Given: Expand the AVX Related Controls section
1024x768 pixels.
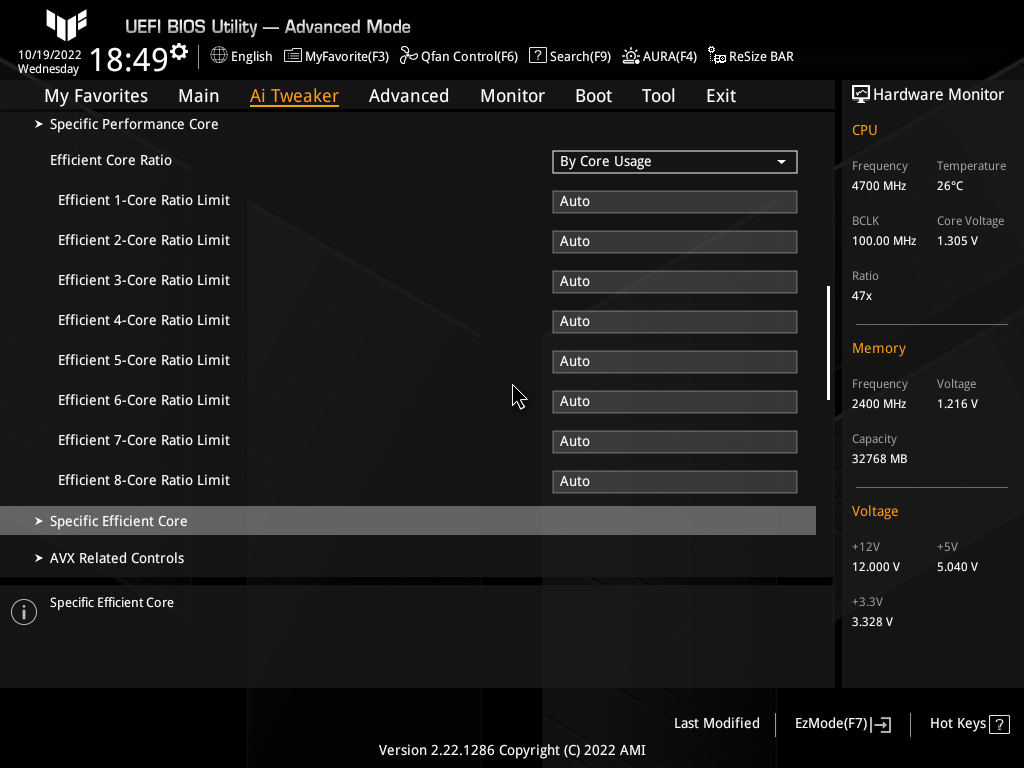Looking at the screenshot, I should (x=117, y=557).
